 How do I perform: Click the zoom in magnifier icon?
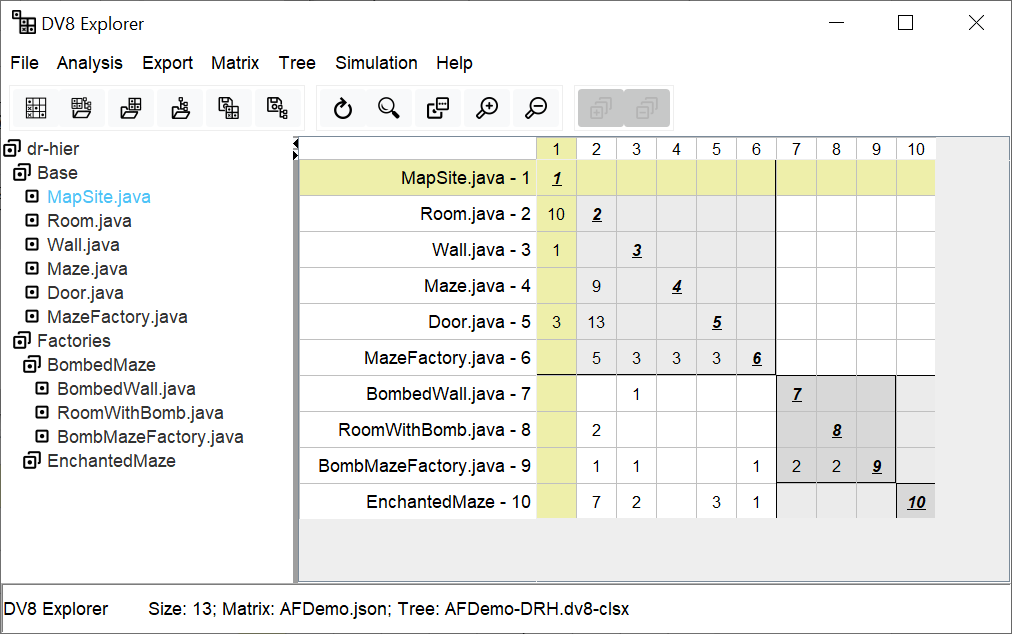(487, 108)
